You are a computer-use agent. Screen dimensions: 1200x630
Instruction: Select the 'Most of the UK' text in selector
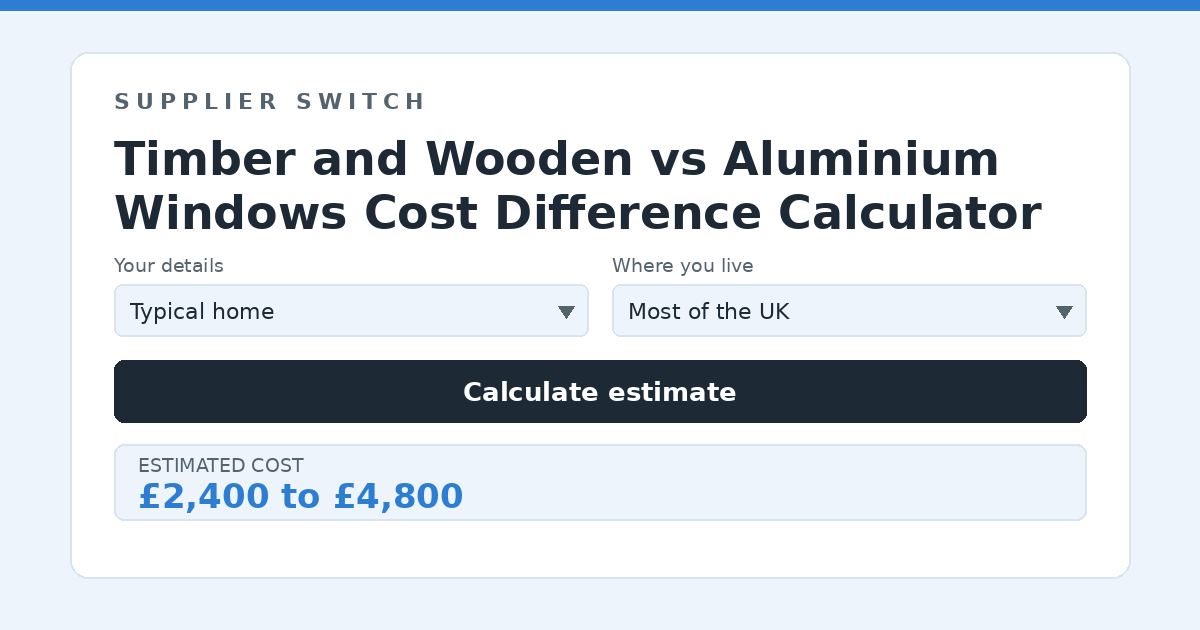point(709,312)
